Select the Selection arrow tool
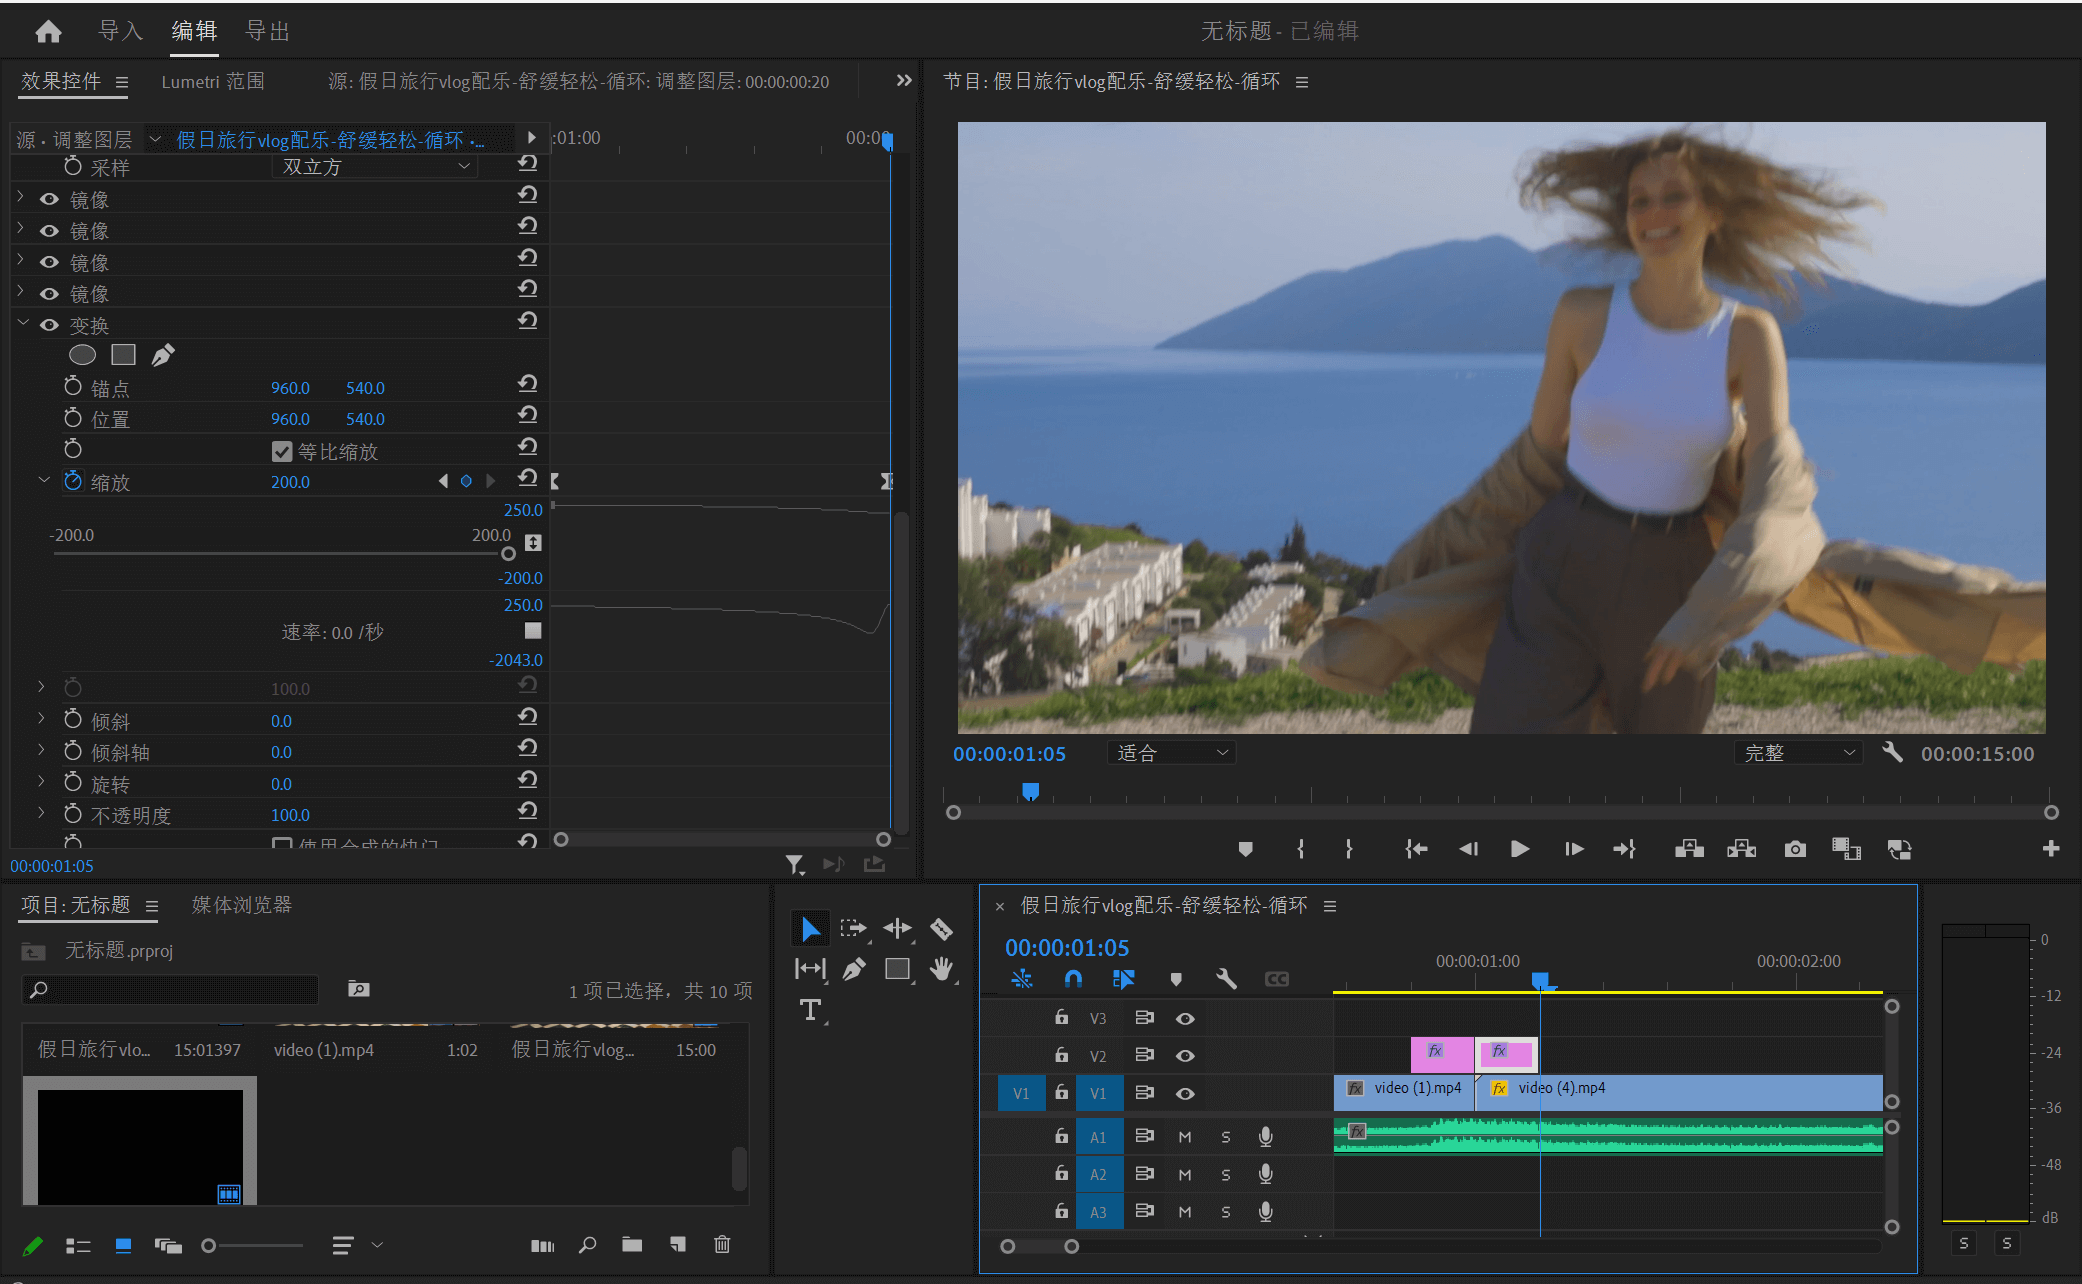The width and height of the screenshot is (2082, 1284). coord(810,929)
